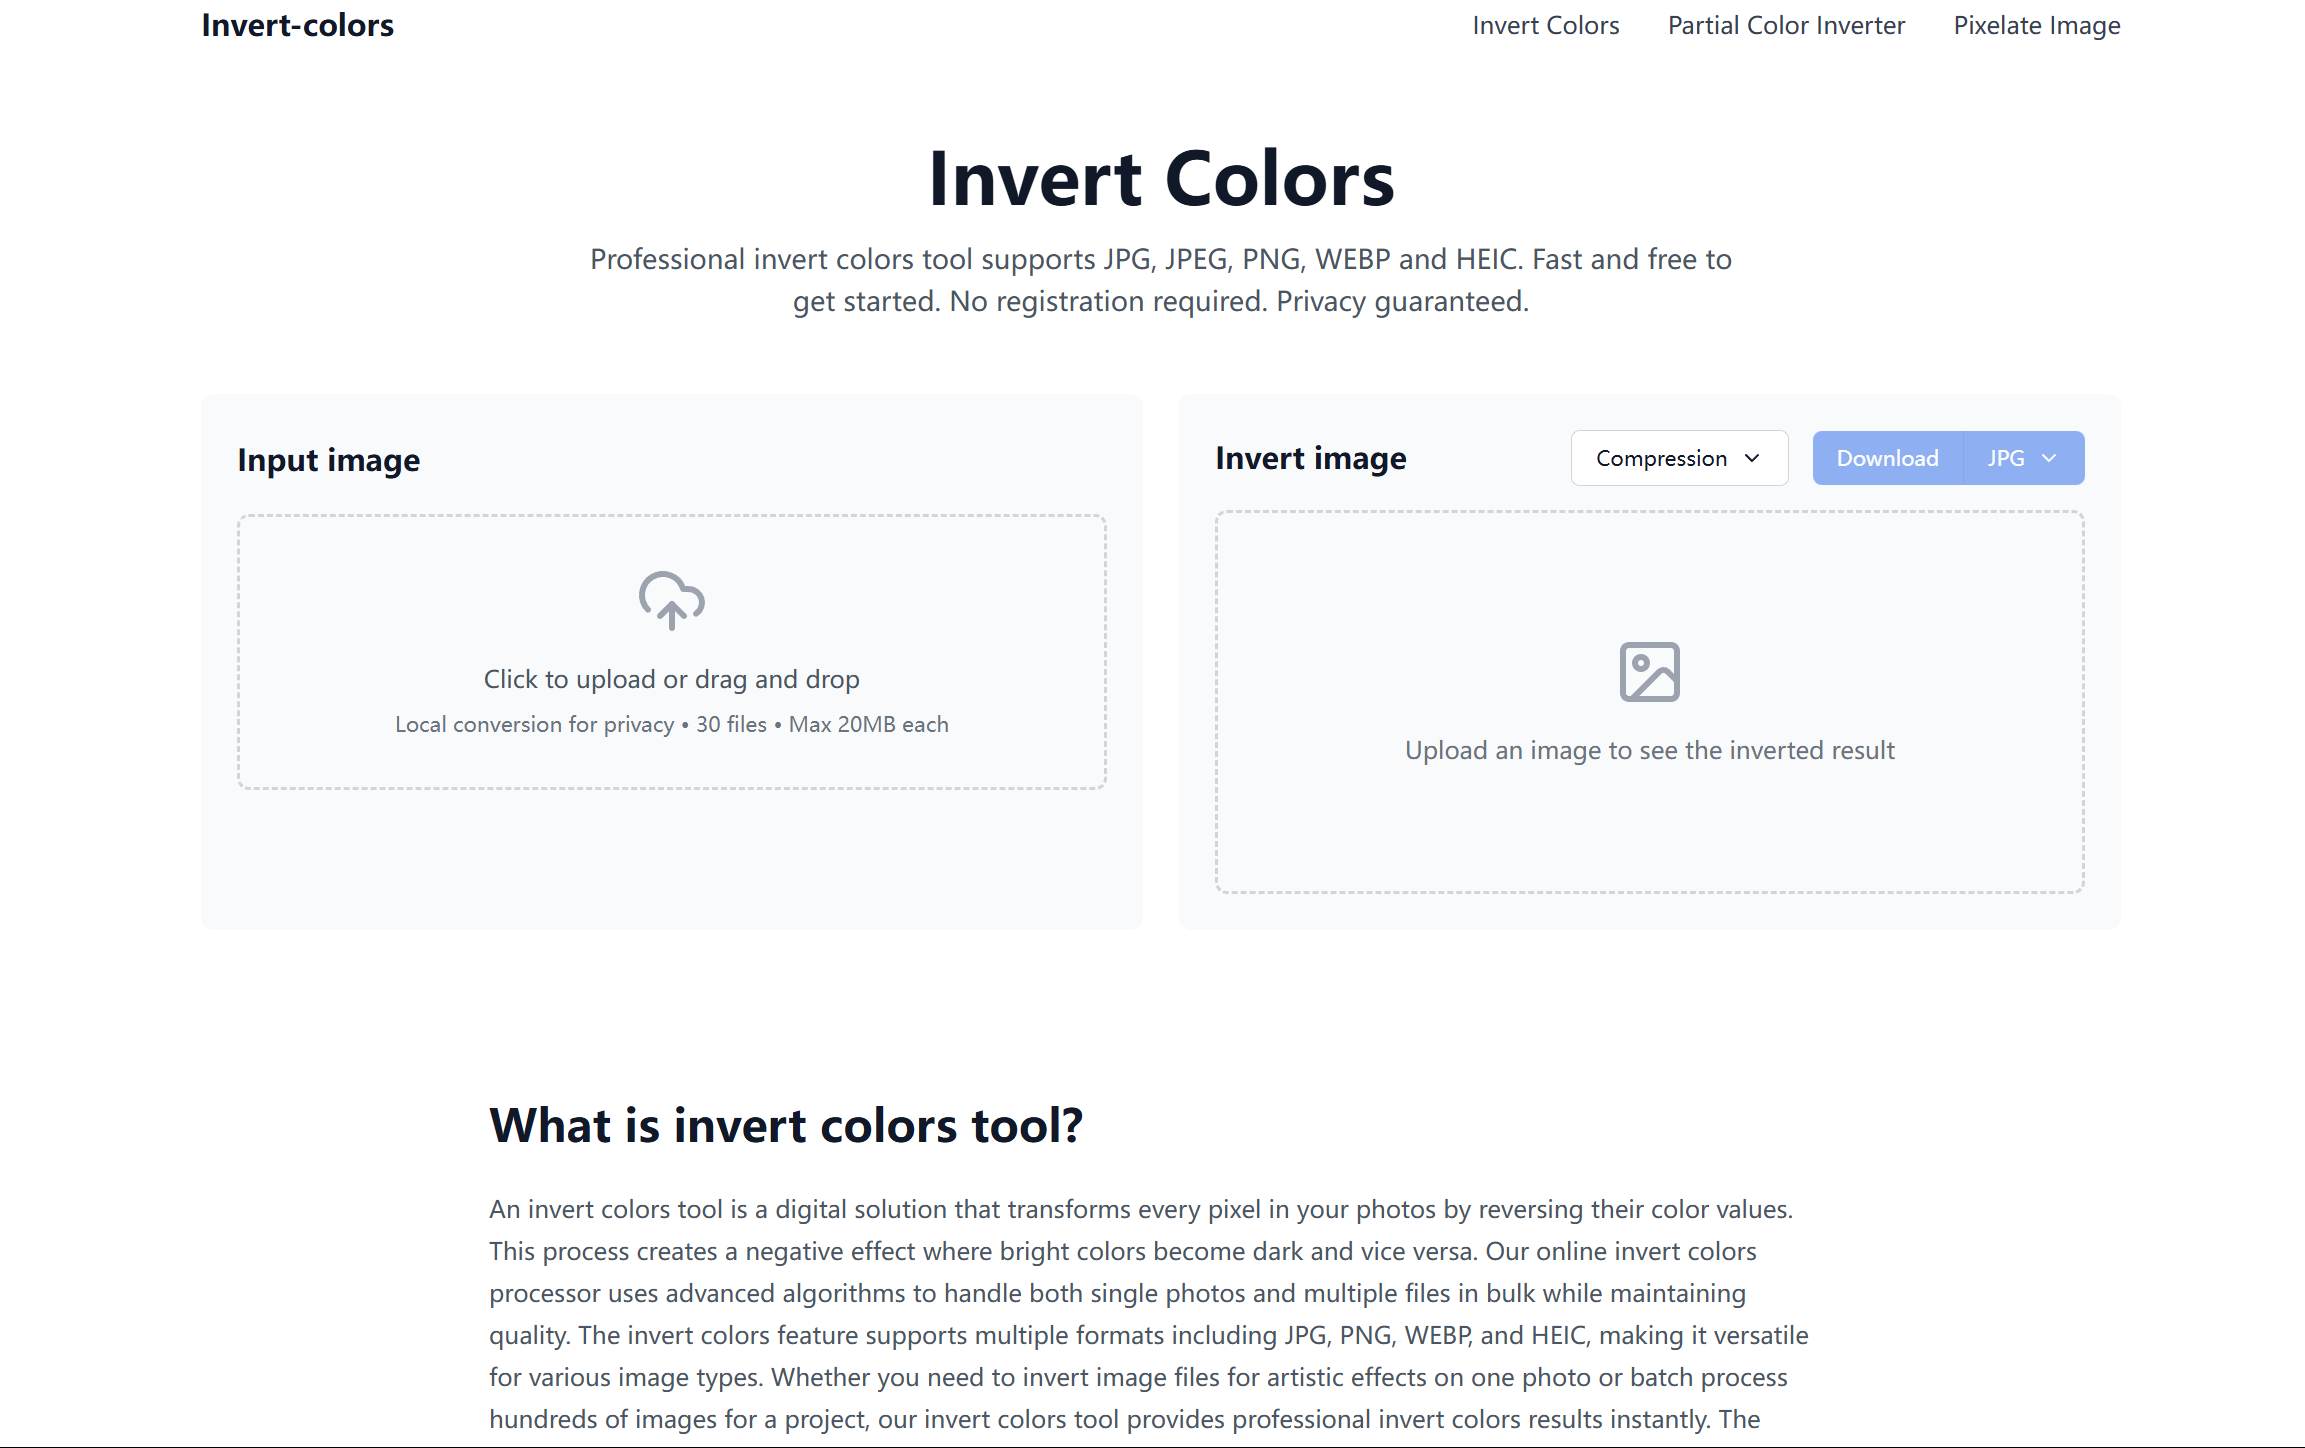Click the inverted result preview area
Image resolution: width=2305 pixels, height=1448 pixels.
click(1650, 700)
